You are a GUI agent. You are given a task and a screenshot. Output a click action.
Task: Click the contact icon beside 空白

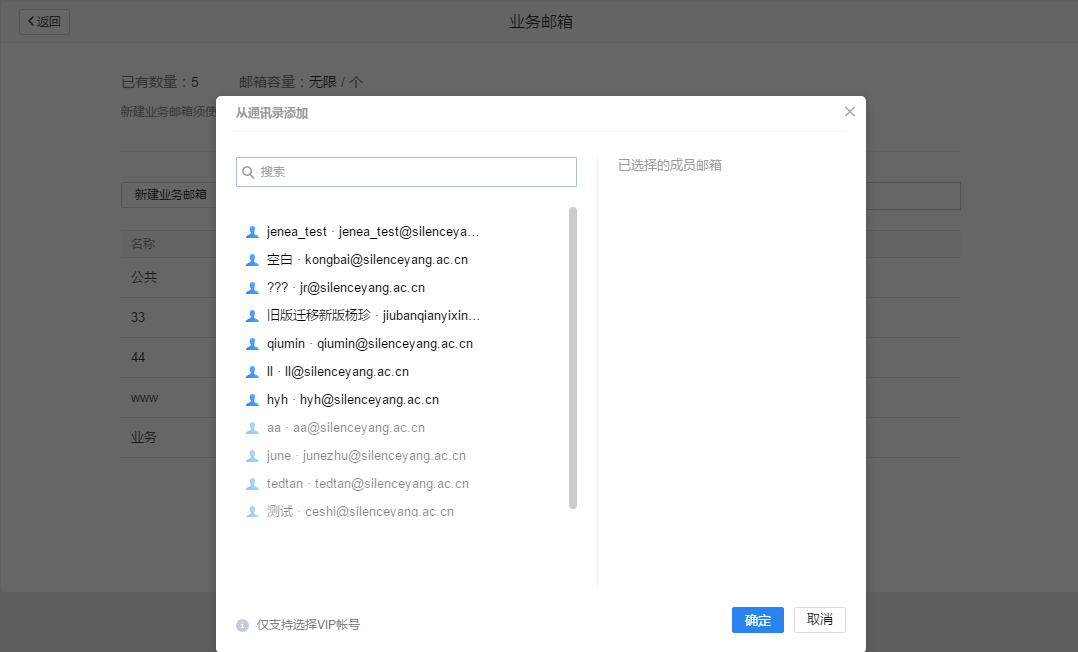(252, 259)
